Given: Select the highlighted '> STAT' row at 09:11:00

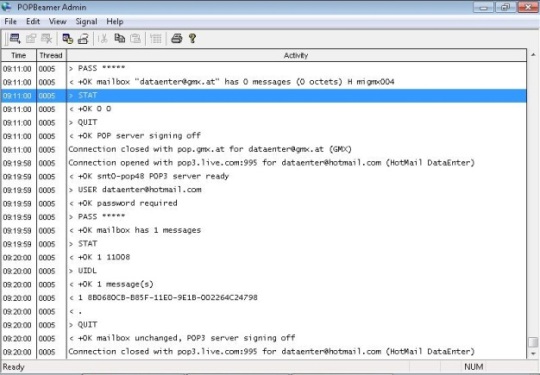Looking at the screenshot, I should 264,95.
